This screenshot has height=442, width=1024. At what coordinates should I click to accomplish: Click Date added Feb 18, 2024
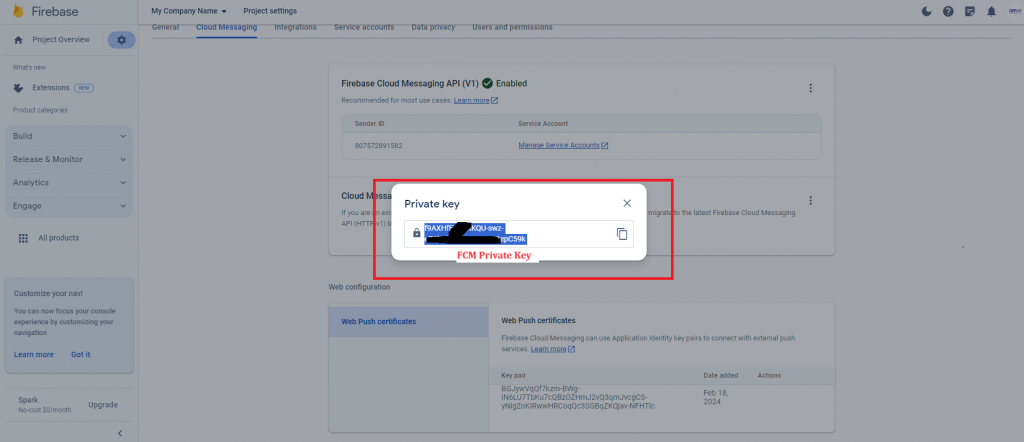716,397
